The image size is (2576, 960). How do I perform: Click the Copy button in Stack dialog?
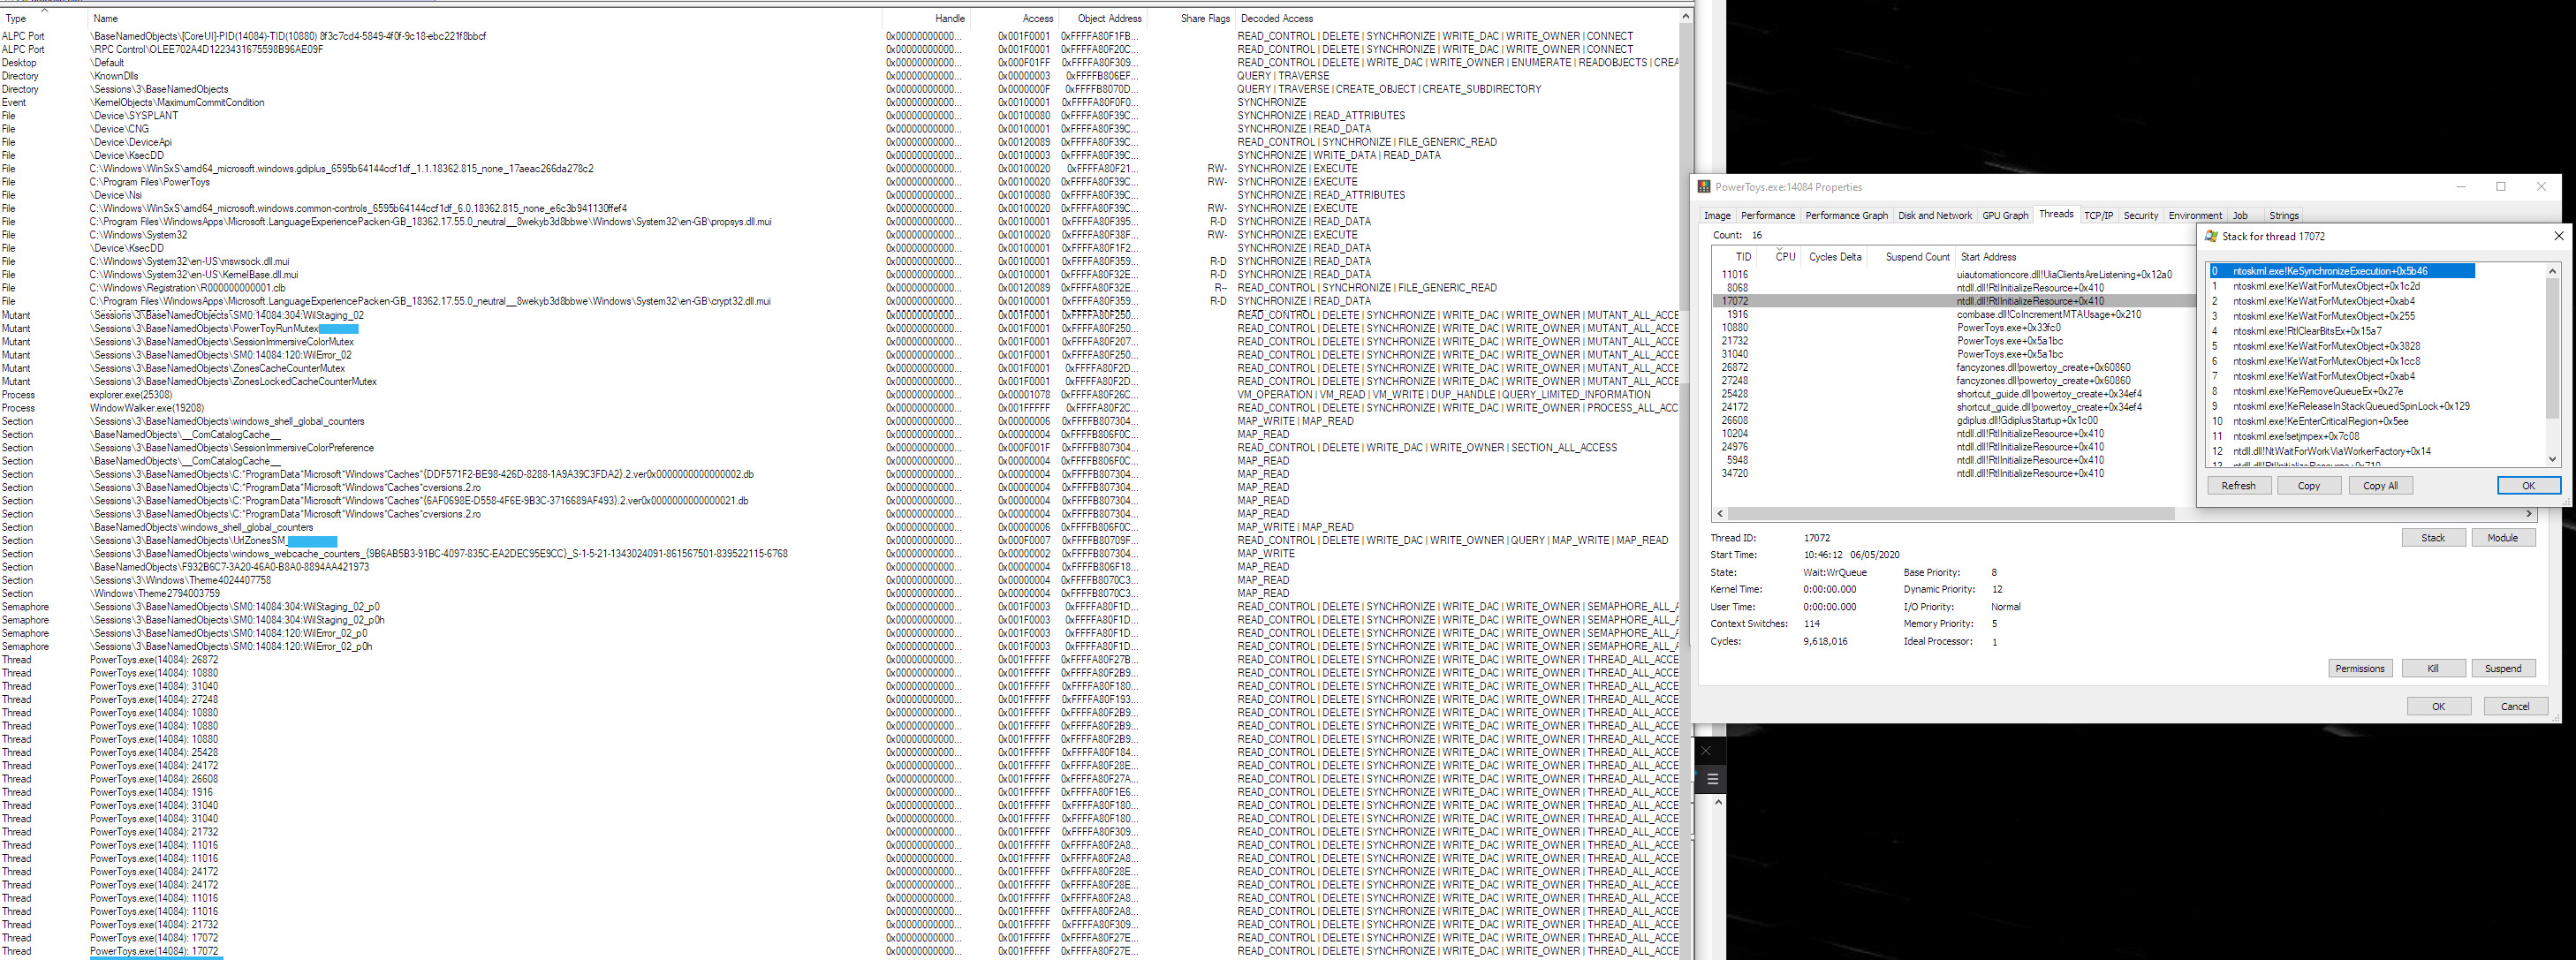pyautogui.click(x=2308, y=485)
